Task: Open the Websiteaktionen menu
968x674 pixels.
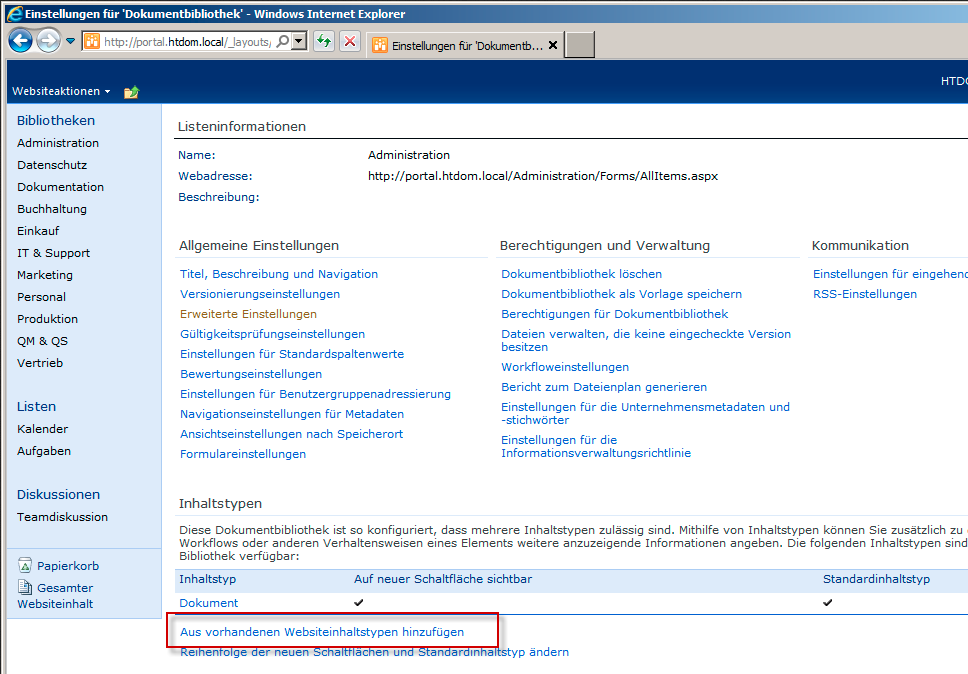Action: pyautogui.click(x=61, y=91)
